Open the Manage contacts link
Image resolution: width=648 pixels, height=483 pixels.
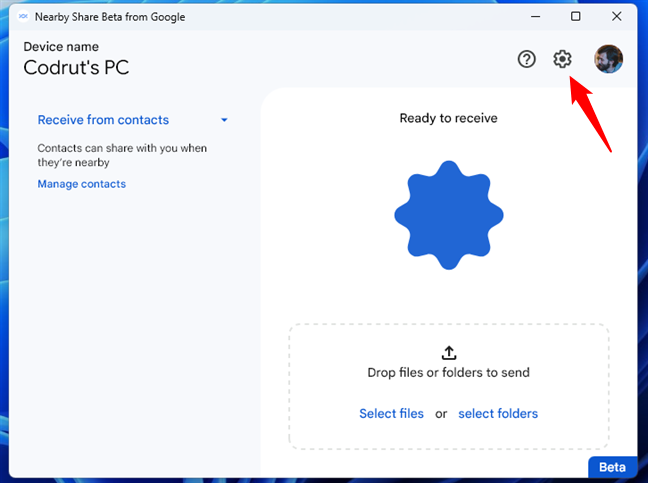[82, 184]
